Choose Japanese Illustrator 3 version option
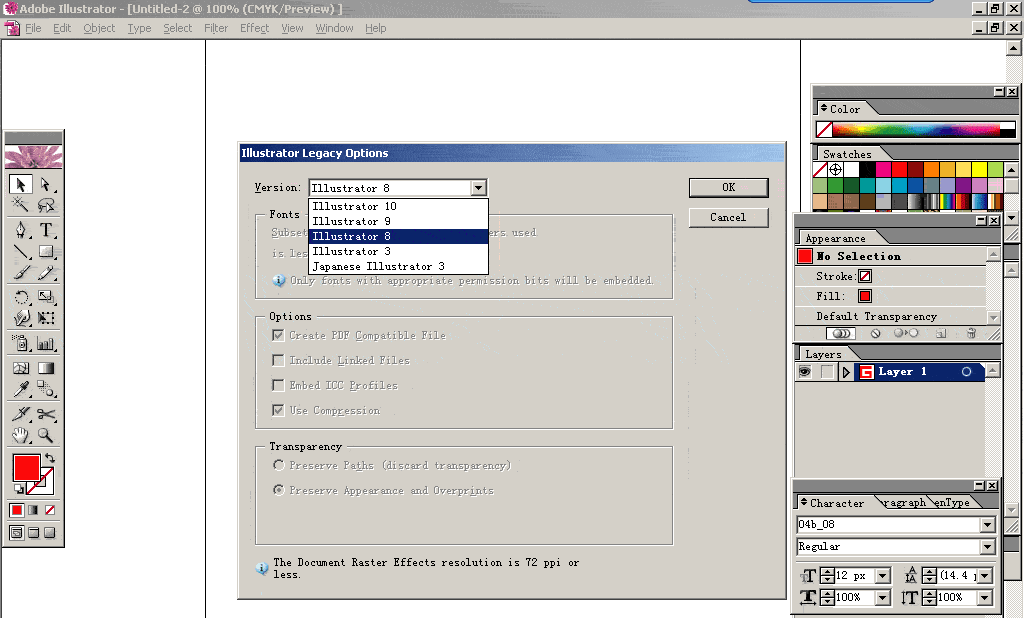The height and width of the screenshot is (618, 1024). 398,267
